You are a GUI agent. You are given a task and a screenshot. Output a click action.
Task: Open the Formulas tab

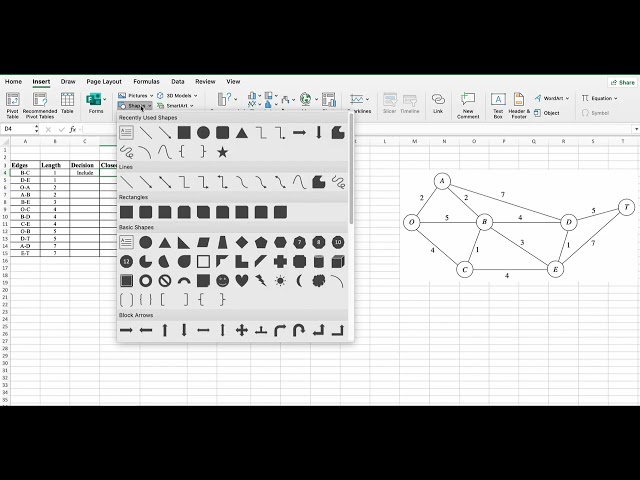click(147, 82)
